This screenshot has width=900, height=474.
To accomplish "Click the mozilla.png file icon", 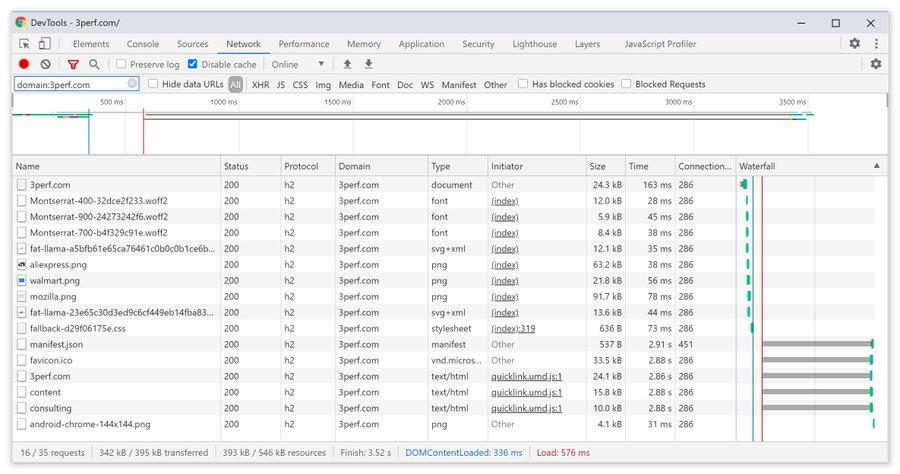I will tap(22, 297).
